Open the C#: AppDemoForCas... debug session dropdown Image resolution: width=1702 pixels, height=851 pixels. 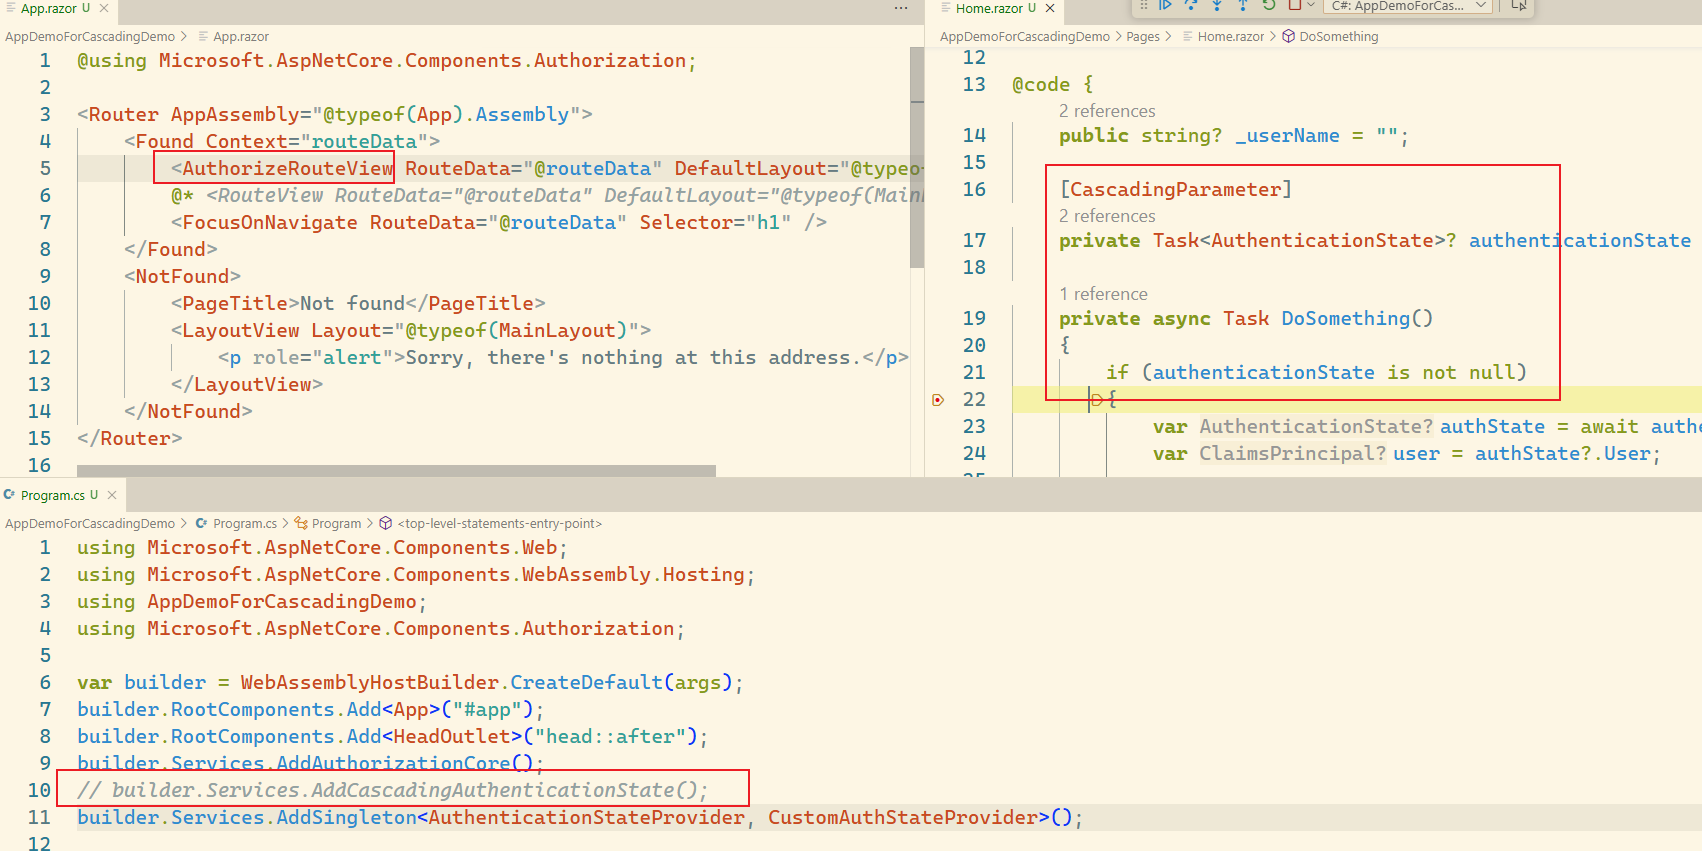point(1409,6)
